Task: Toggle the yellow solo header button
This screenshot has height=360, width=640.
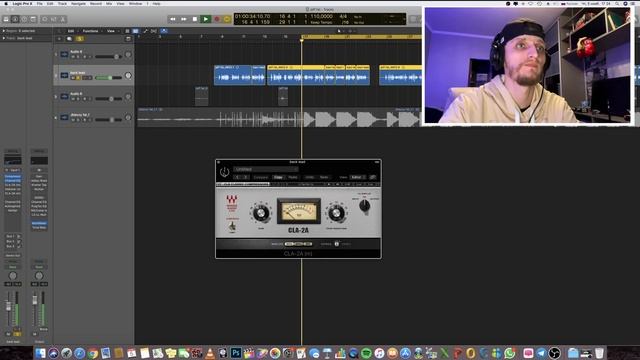Action: pos(80,39)
